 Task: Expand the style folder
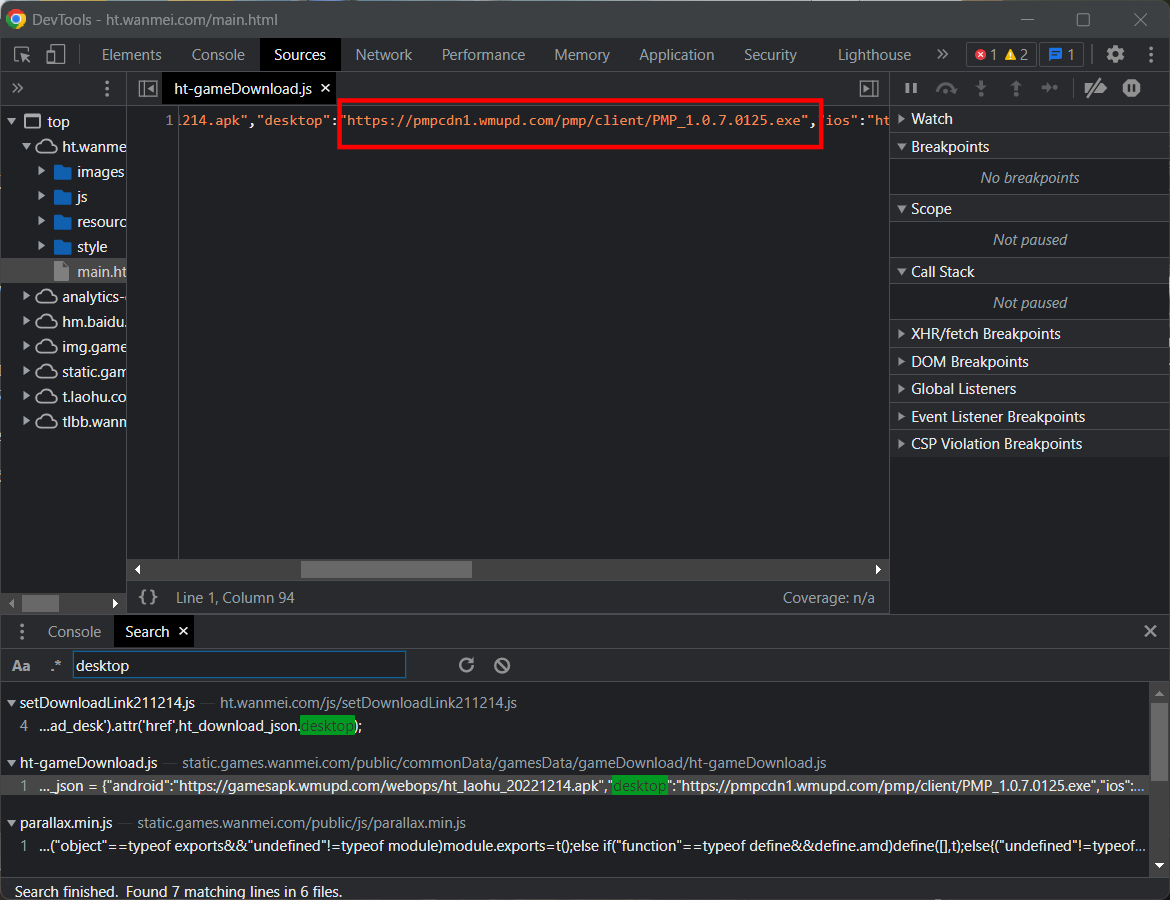(42, 246)
